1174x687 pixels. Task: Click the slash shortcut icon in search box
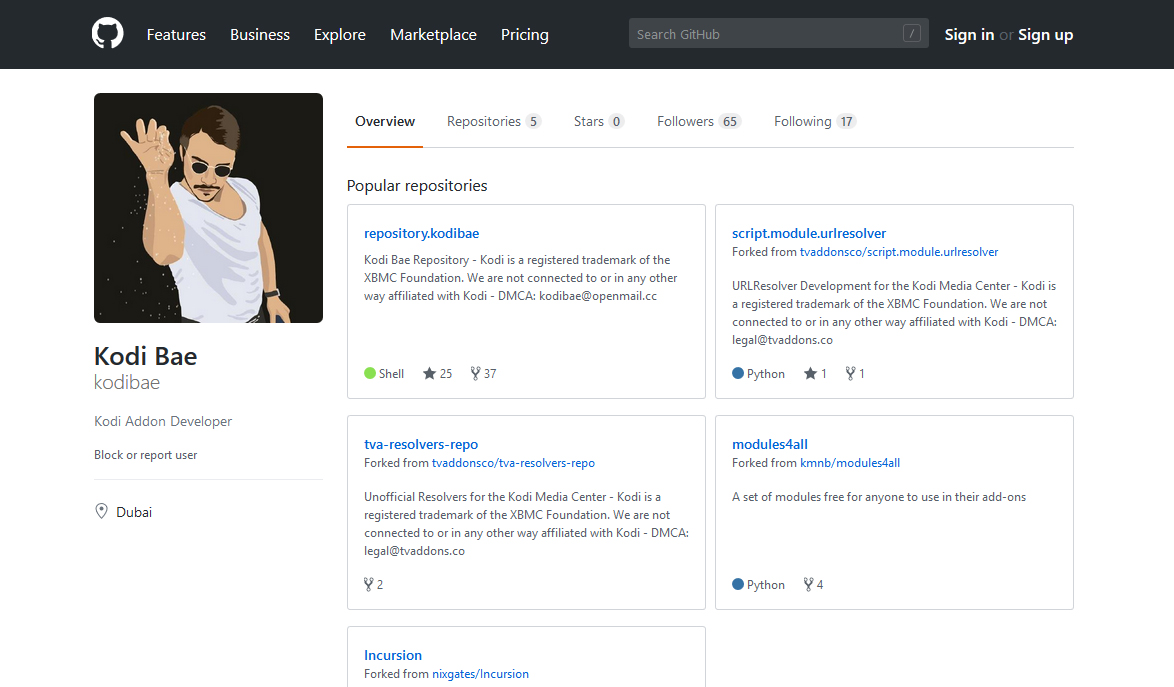pos(911,34)
